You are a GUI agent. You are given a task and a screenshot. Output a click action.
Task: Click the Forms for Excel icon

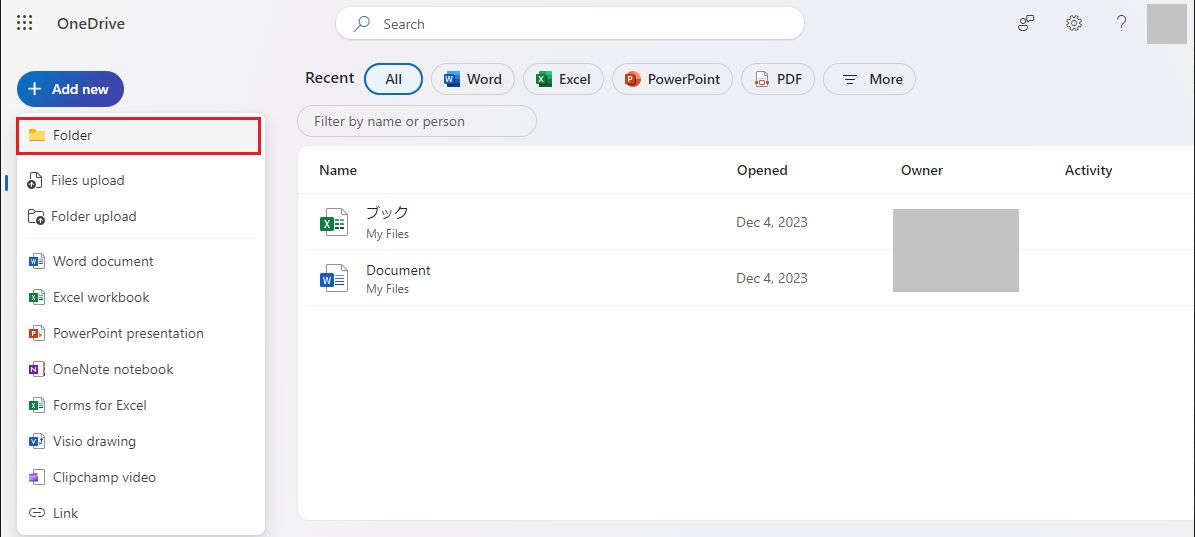37,405
